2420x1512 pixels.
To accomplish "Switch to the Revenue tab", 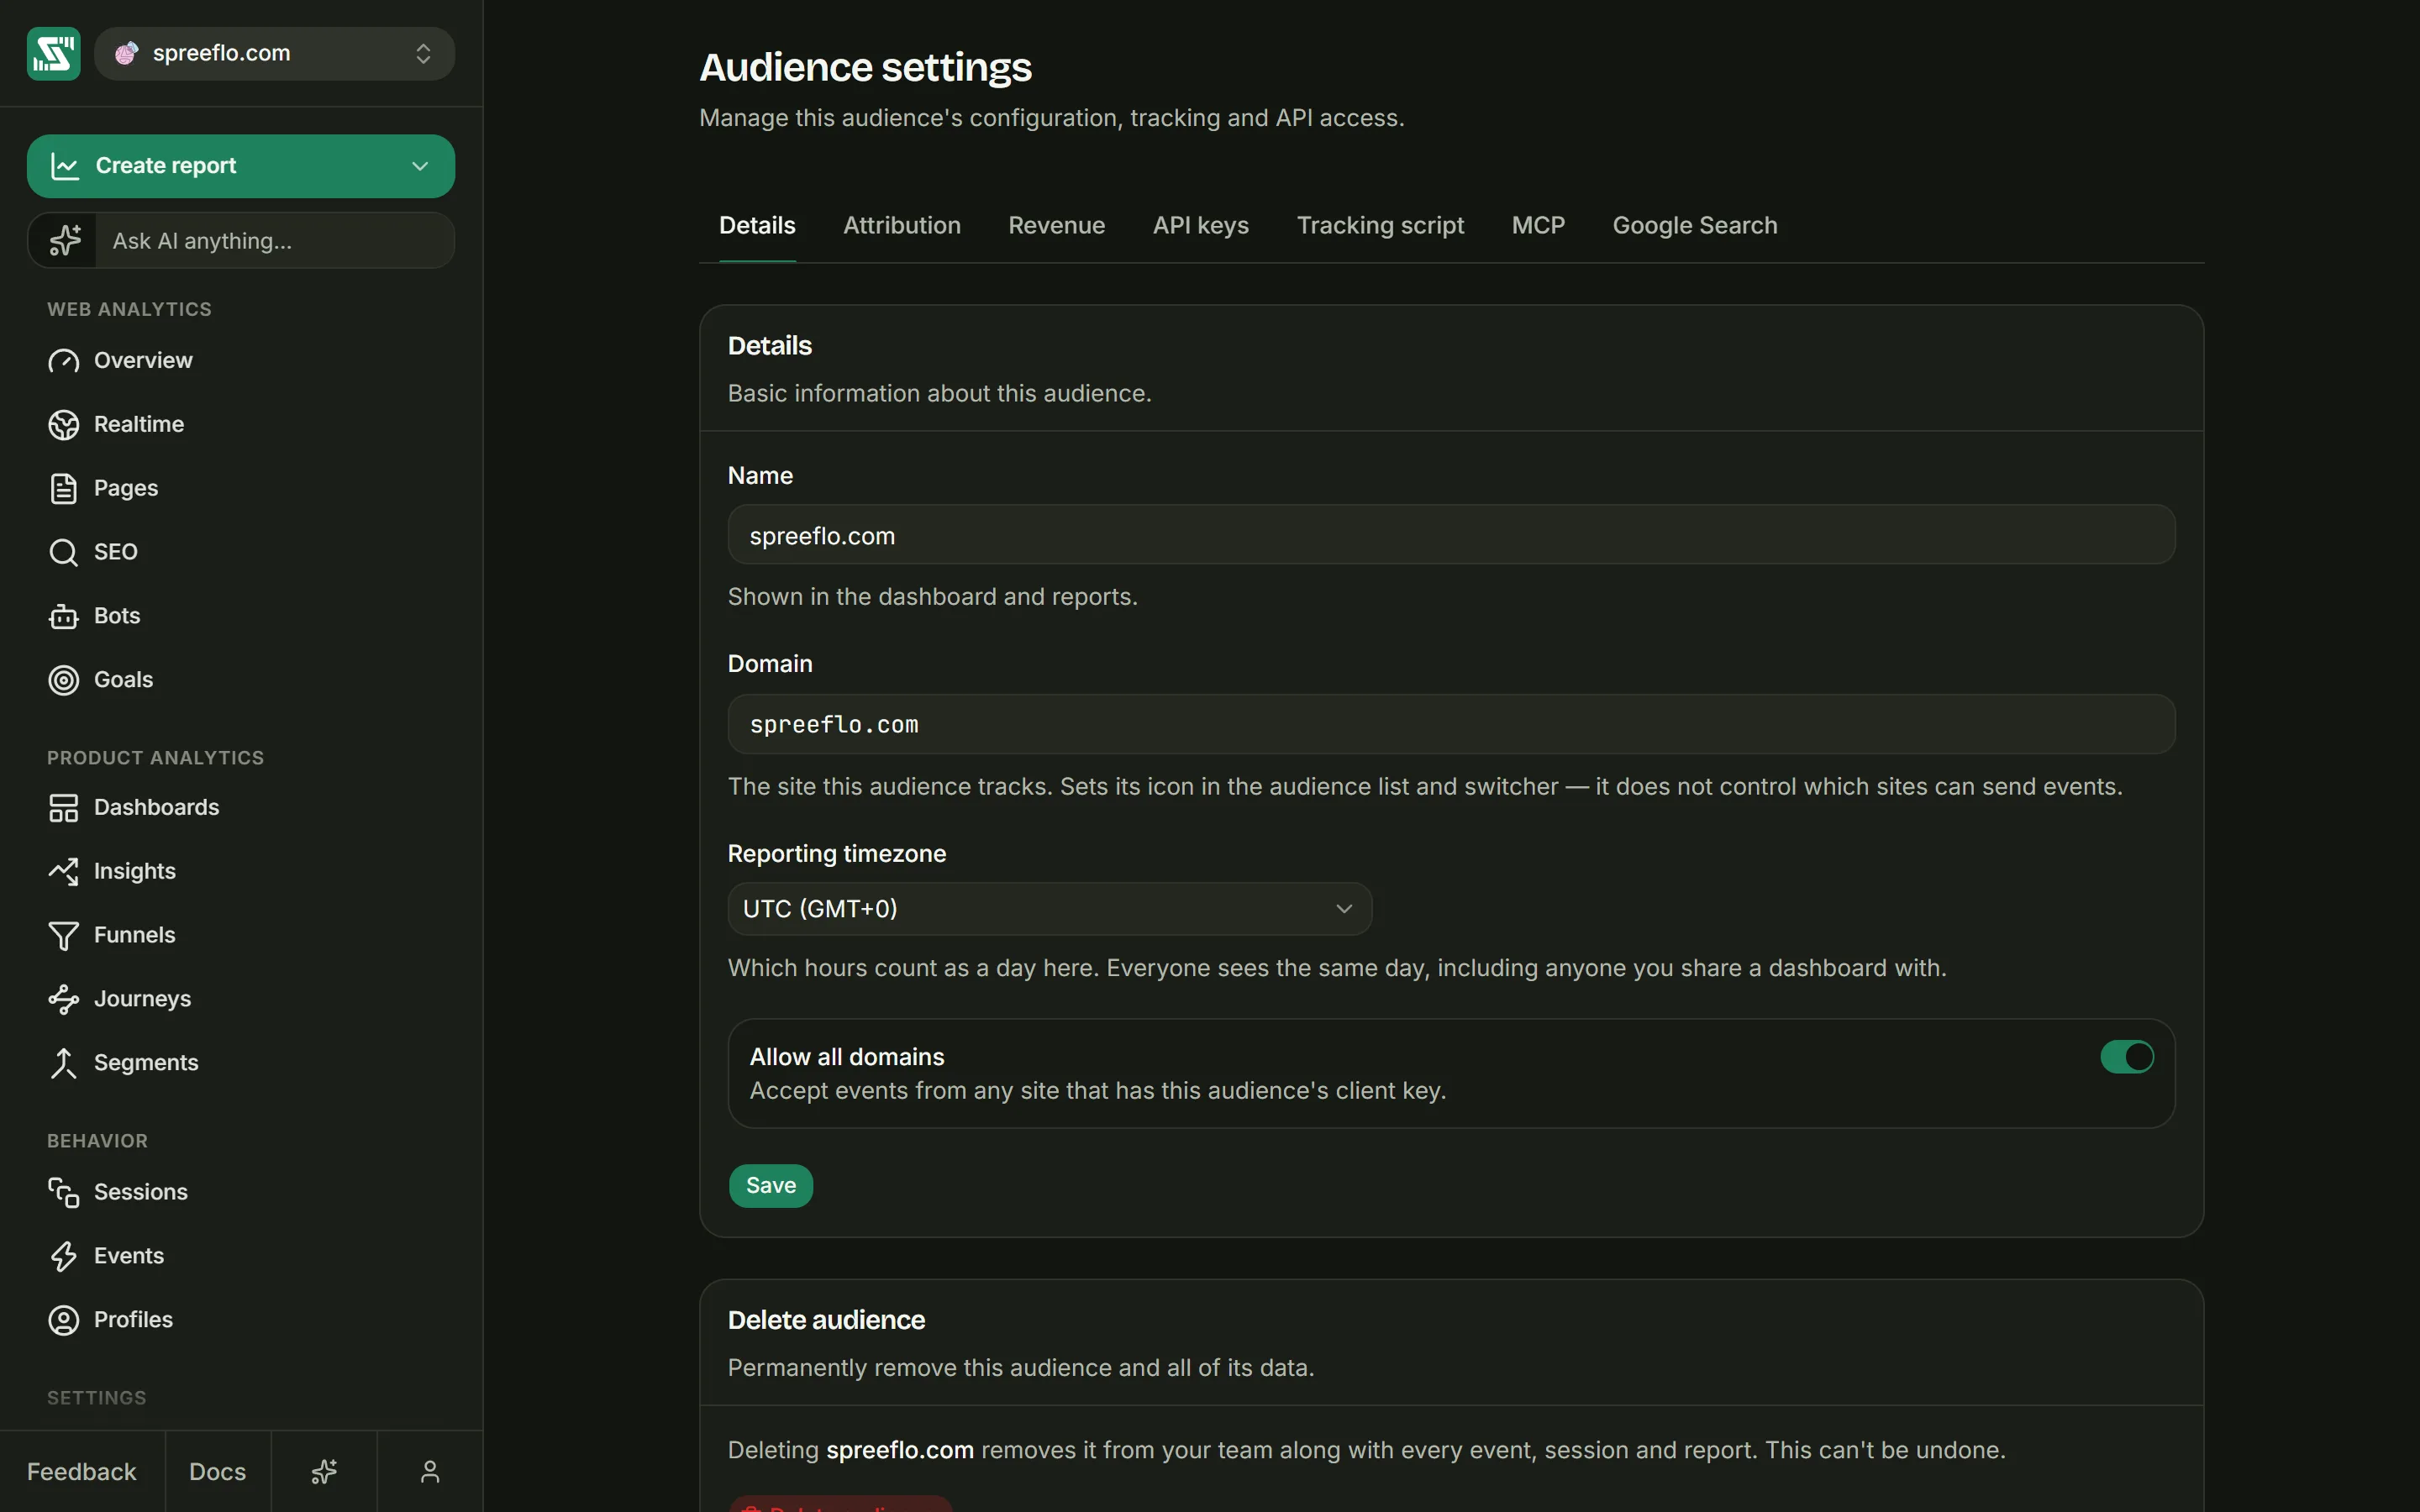I will pos(1056,226).
